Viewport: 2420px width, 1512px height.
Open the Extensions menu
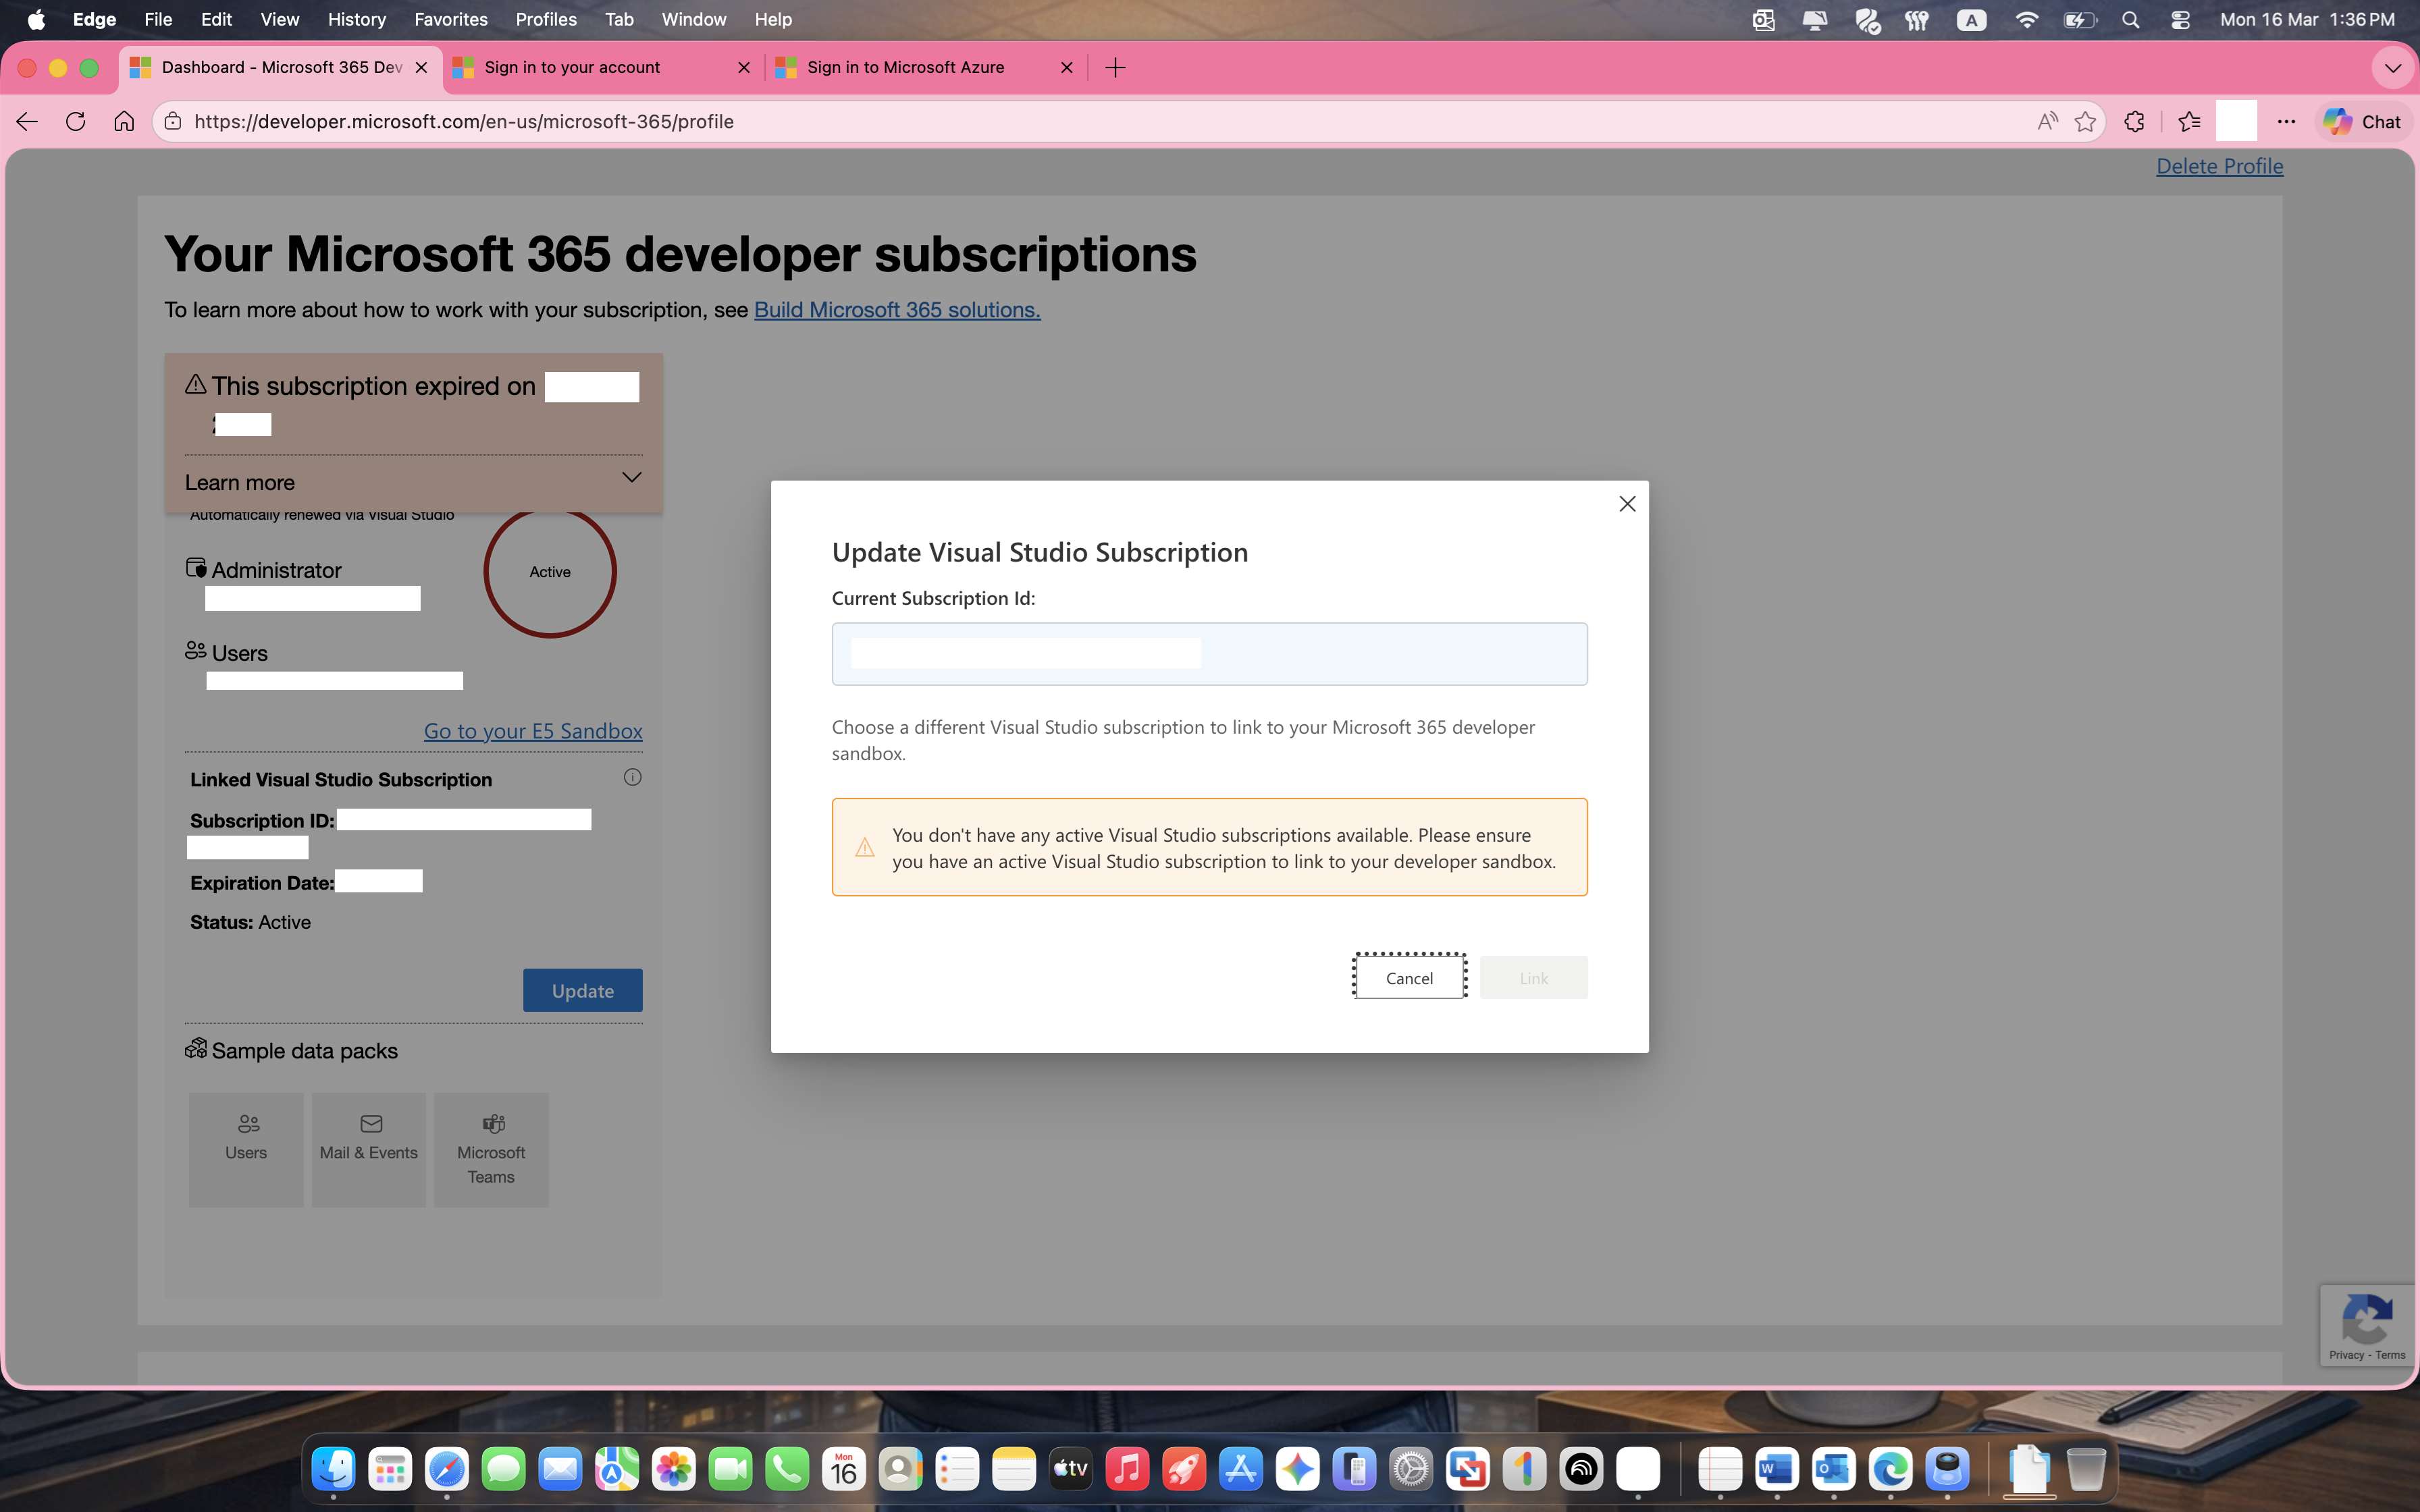pos(2135,122)
